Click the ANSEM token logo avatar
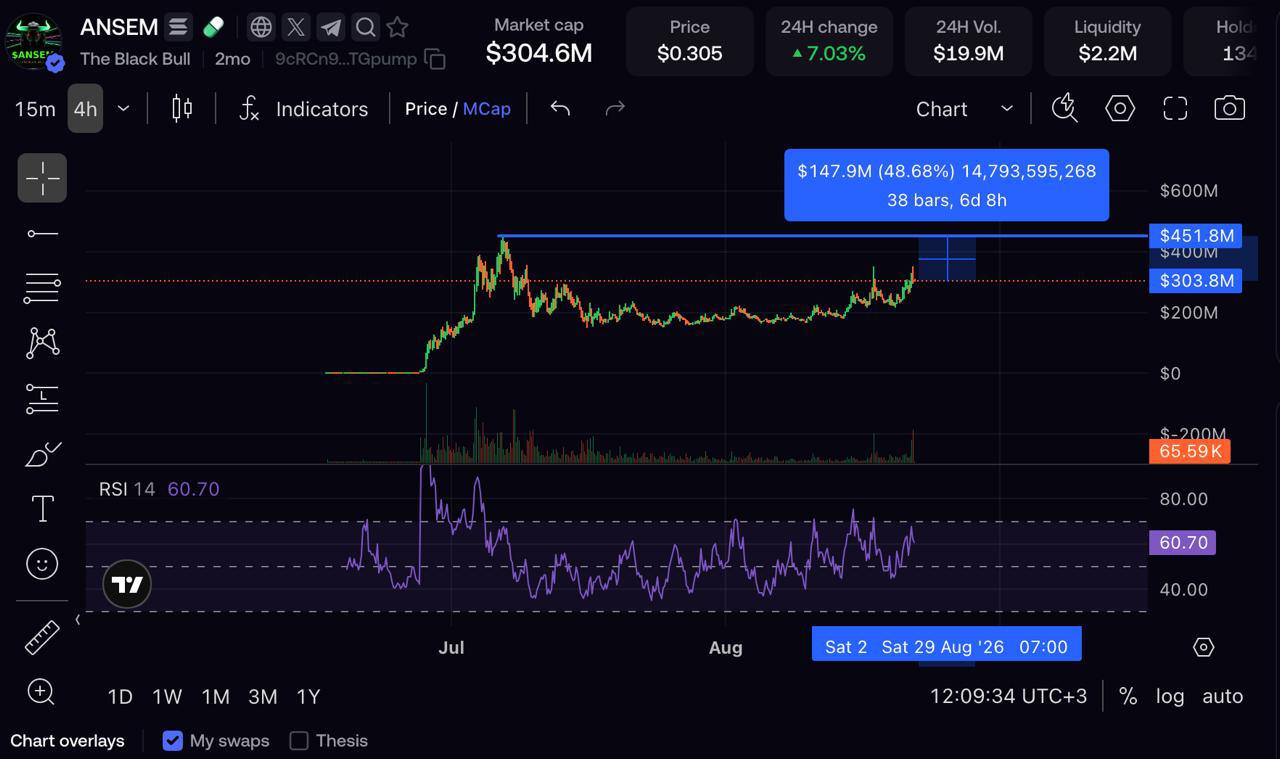This screenshot has width=1280, height=759. tap(33, 43)
